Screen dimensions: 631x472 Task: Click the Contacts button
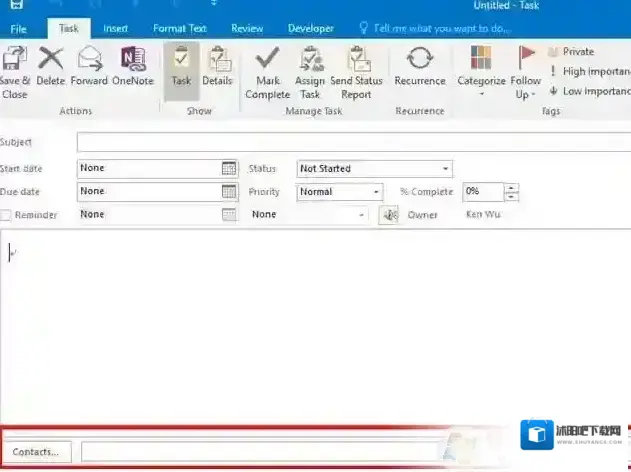pos(36,452)
